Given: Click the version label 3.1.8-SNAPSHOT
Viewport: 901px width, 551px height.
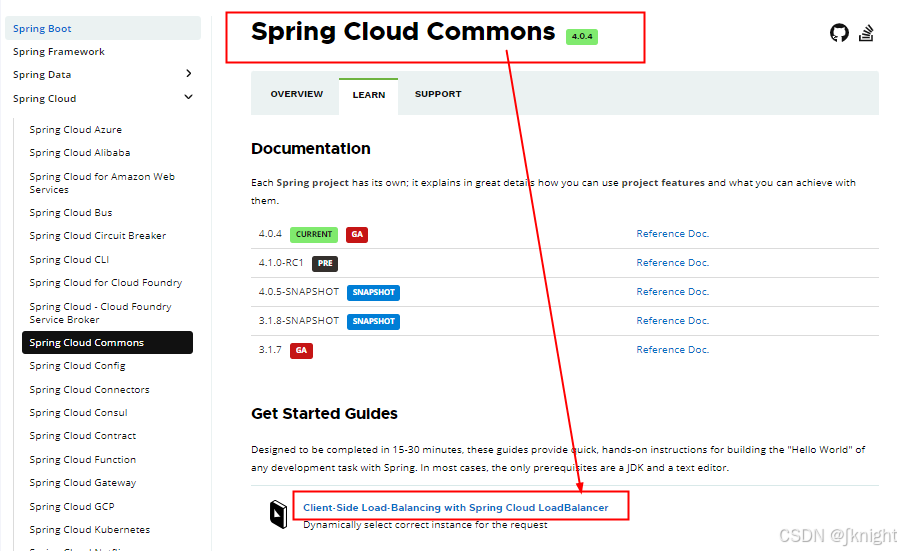Looking at the screenshot, I should tap(298, 321).
